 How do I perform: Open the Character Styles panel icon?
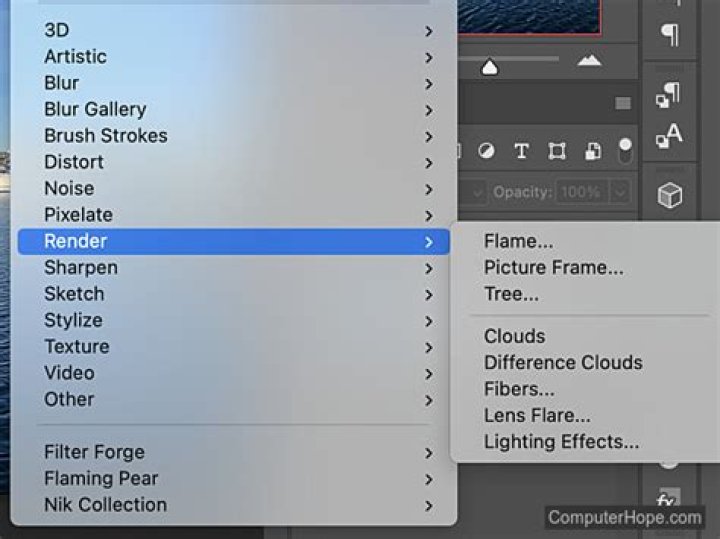click(x=668, y=136)
